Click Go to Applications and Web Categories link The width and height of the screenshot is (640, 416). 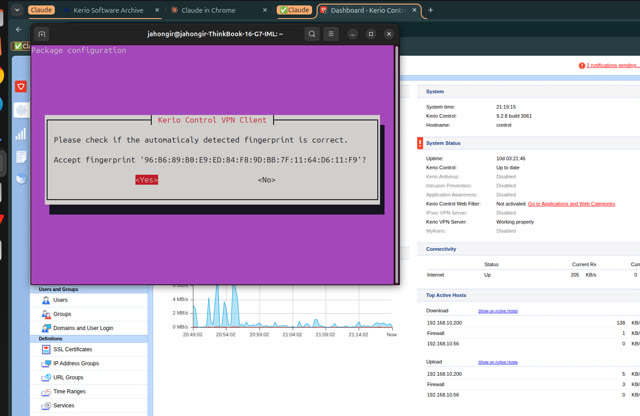pos(571,204)
